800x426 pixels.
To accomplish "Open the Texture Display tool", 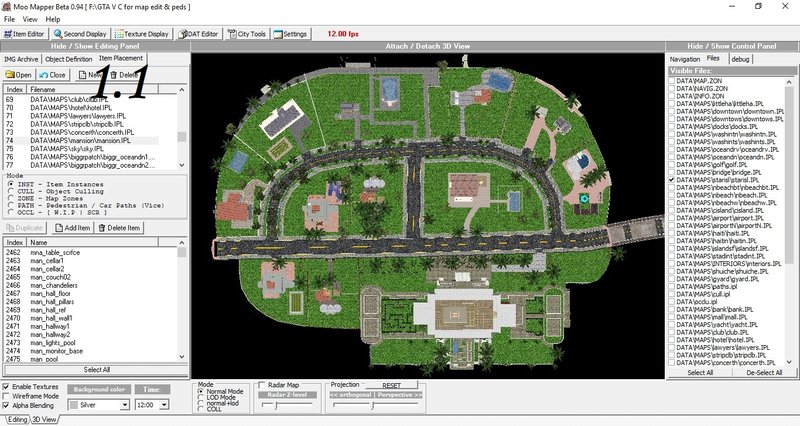I will (142, 34).
